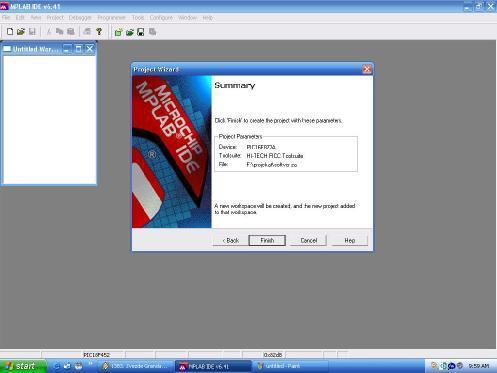This screenshot has height=373, width=497.
Task: Click the Copy toolbar icon
Action: tap(60, 32)
